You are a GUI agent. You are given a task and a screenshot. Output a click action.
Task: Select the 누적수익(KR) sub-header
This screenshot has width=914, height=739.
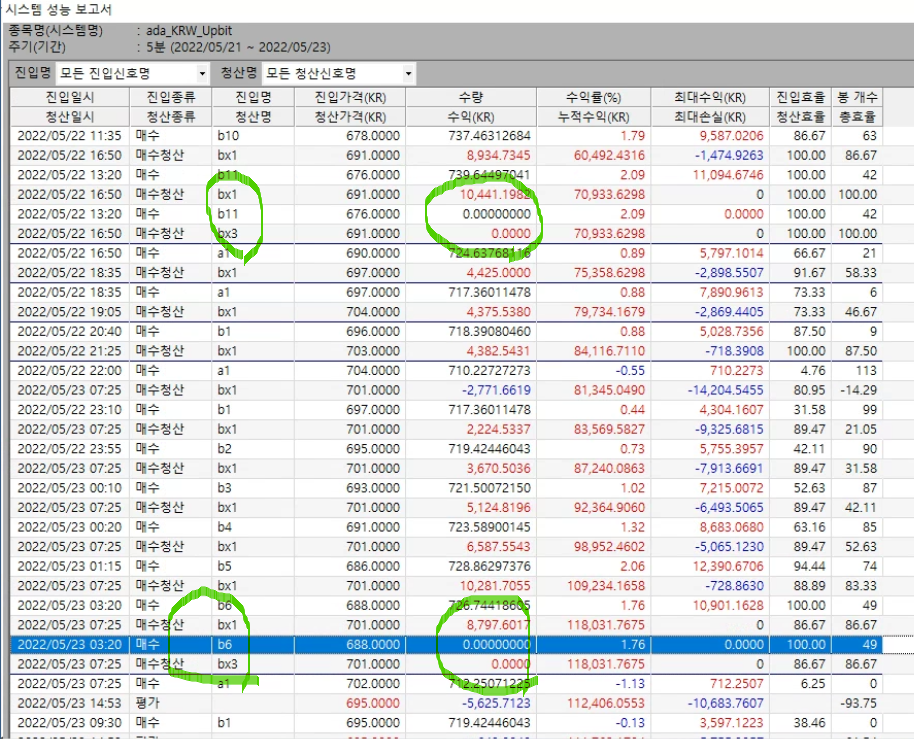(592, 116)
